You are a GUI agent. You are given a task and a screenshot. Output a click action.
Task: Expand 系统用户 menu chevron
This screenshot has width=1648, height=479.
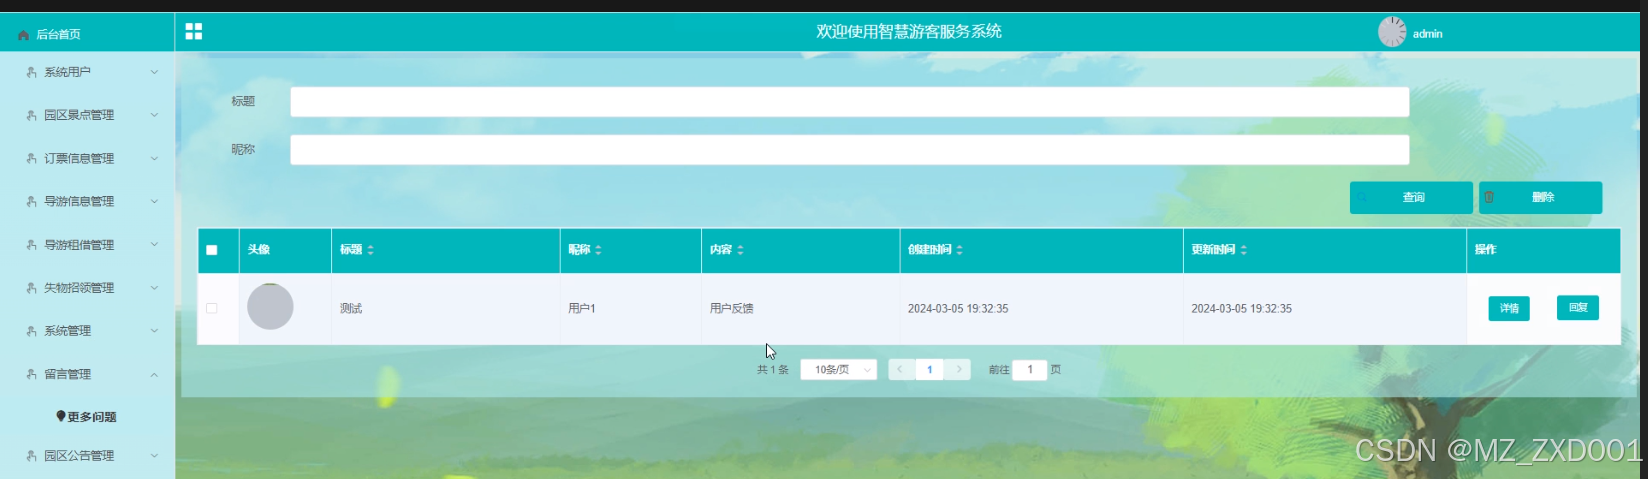154,72
